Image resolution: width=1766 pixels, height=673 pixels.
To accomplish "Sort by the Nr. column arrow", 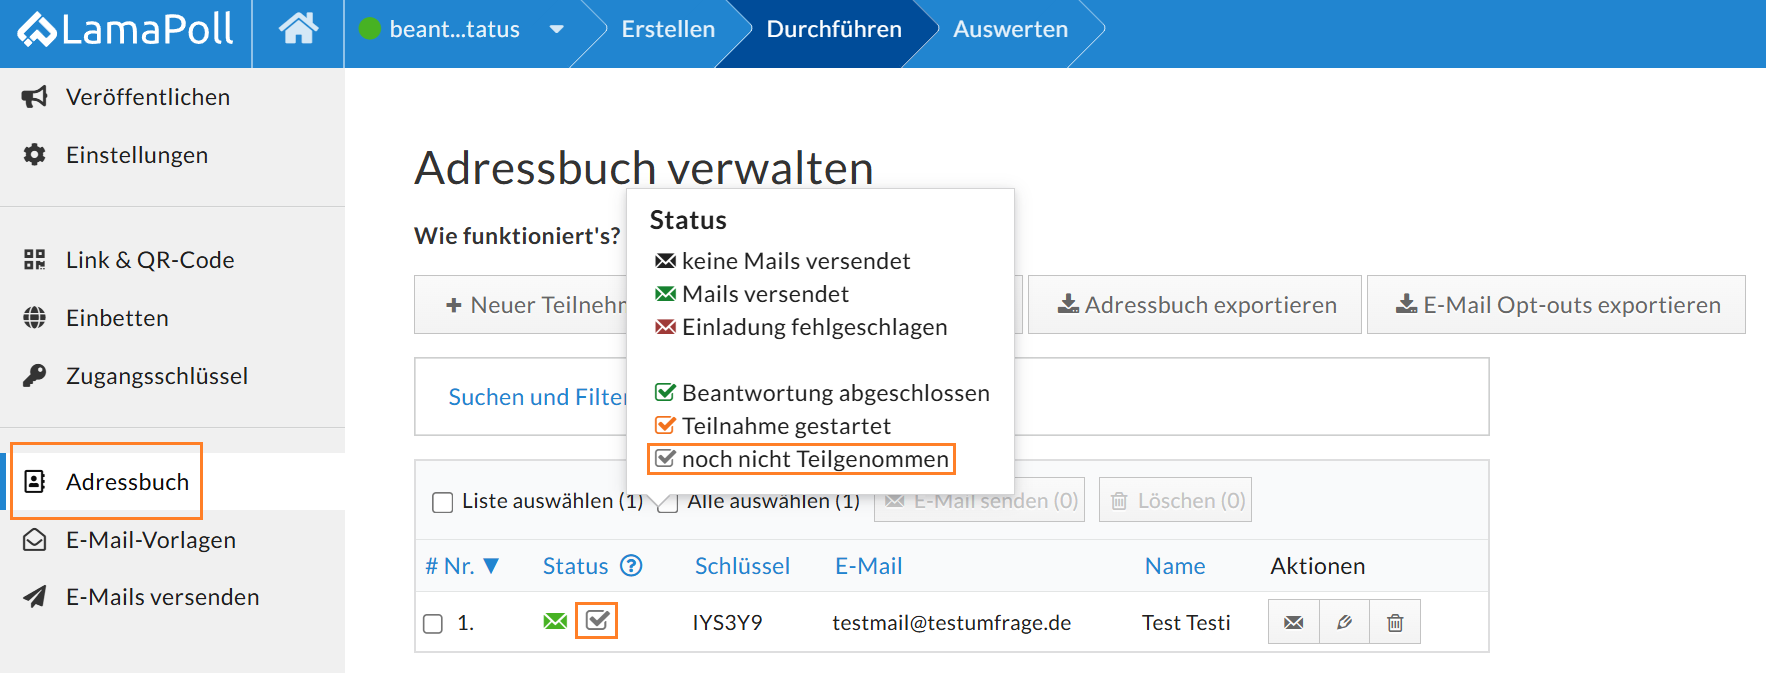I will [x=491, y=566].
